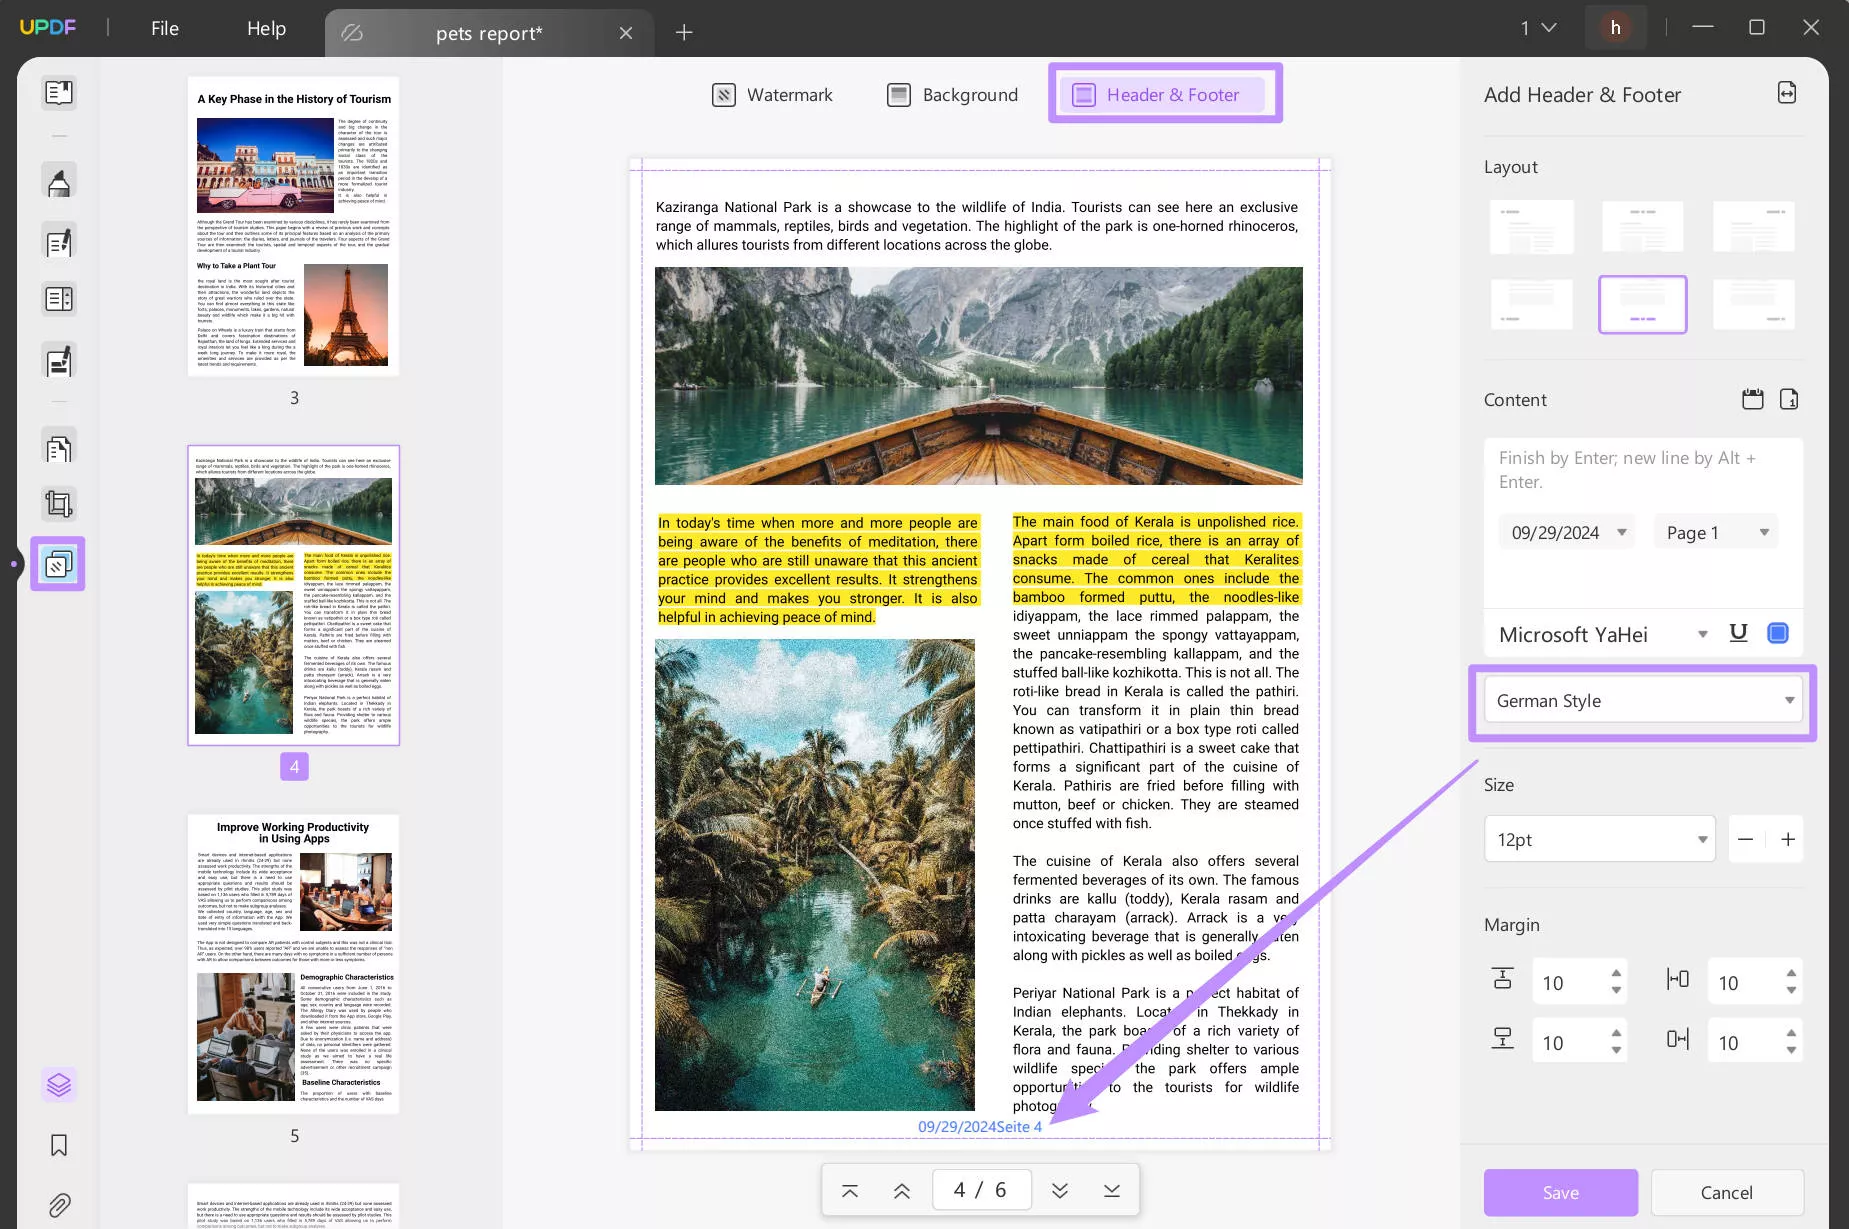Select top-right header layout
This screenshot has width=1849, height=1229.
[x=1754, y=226]
